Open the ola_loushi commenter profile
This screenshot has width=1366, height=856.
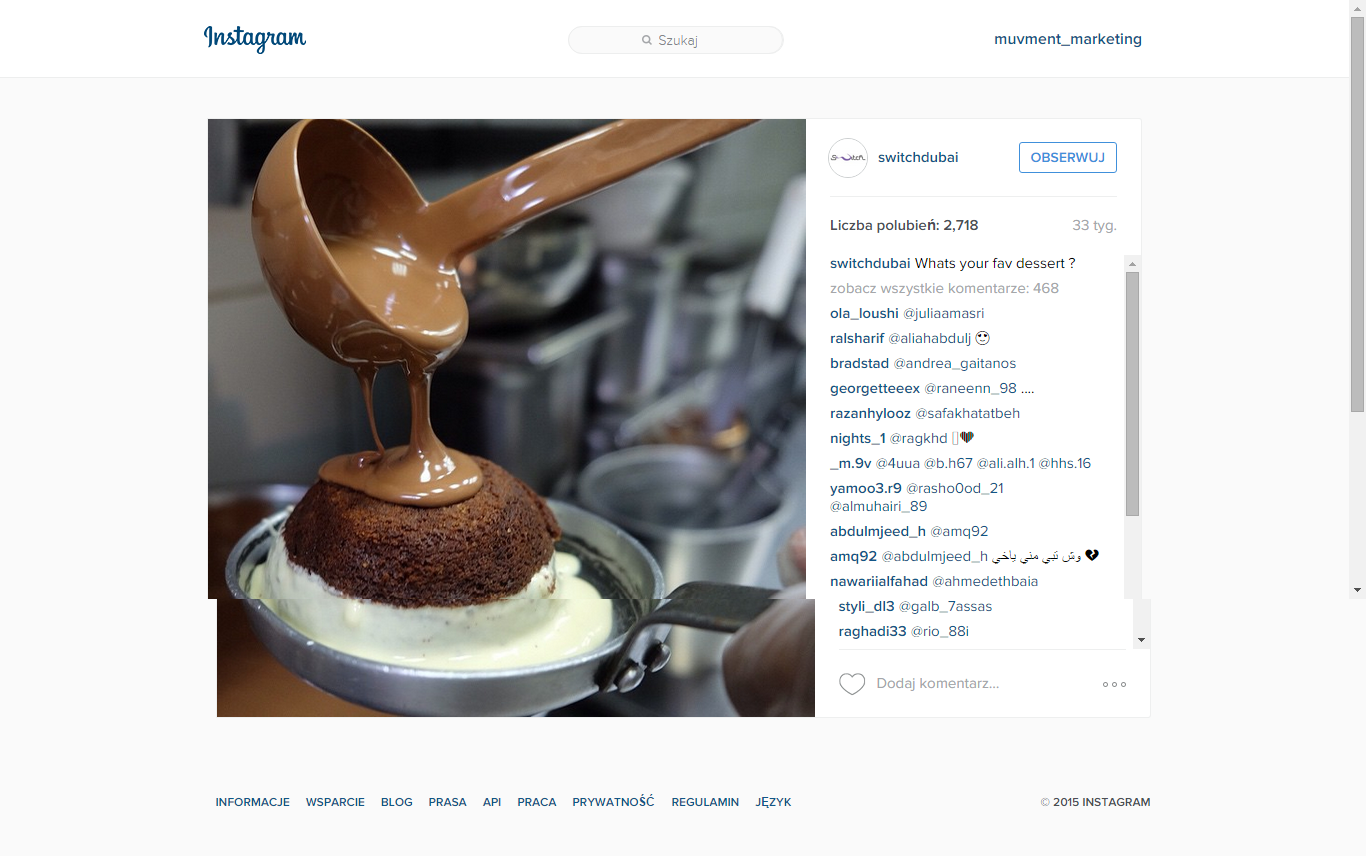[864, 313]
